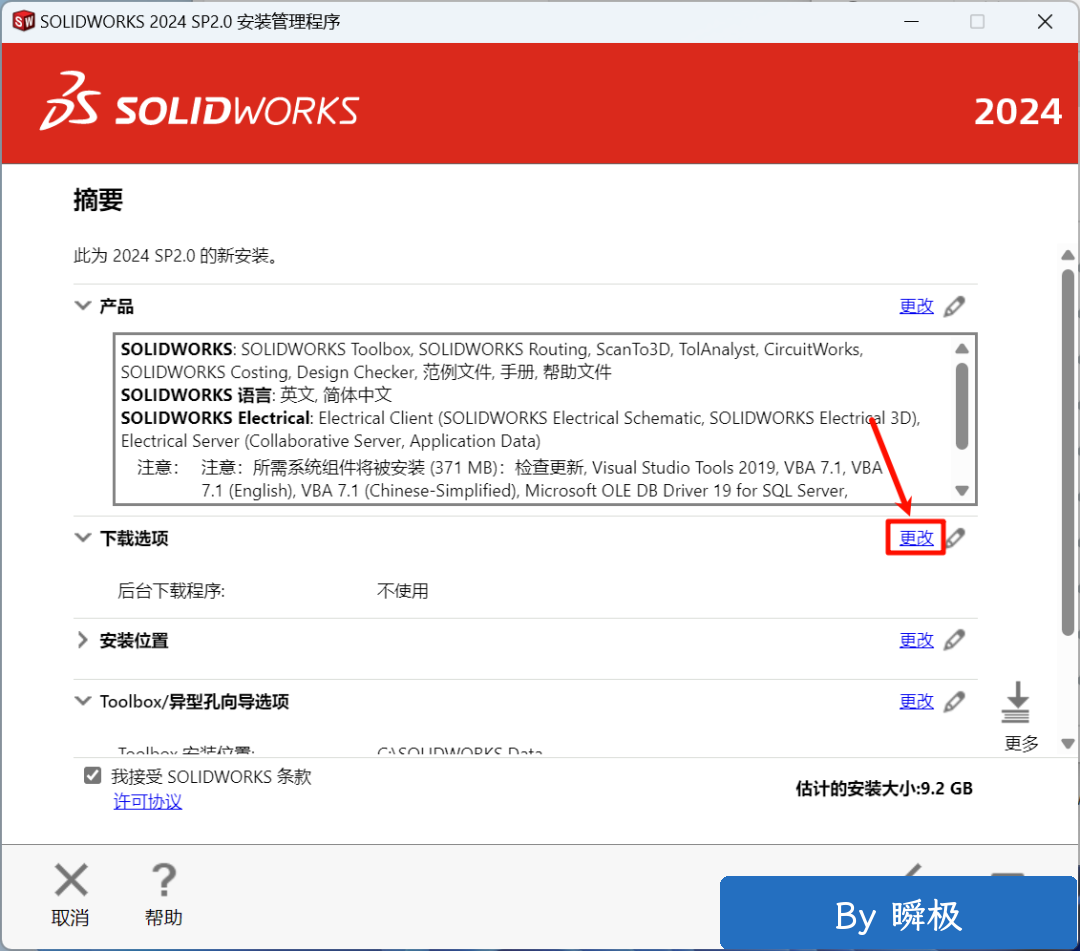Click the pencil icon beside 产品
This screenshot has width=1080, height=951.
(955, 306)
